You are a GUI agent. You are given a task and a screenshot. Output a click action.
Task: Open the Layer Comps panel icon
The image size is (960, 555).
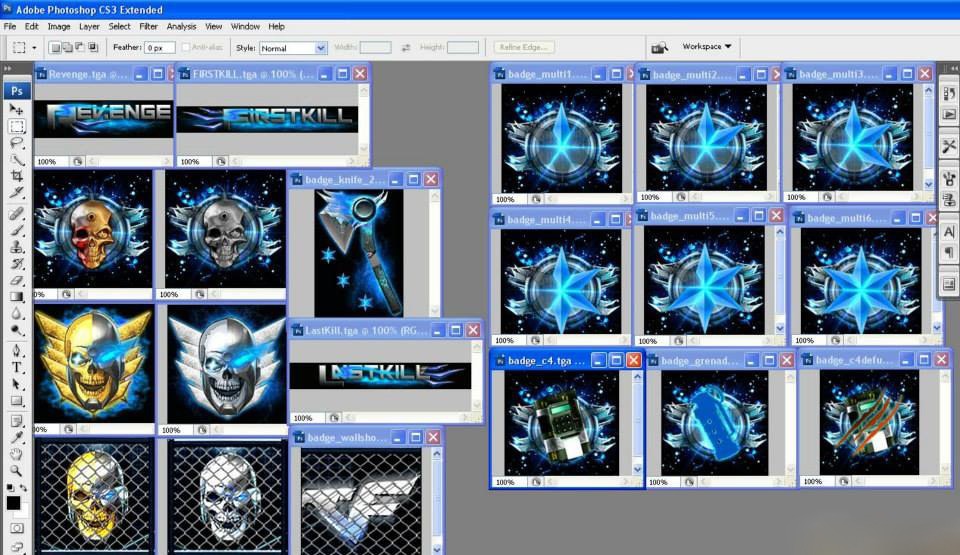(x=949, y=284)
